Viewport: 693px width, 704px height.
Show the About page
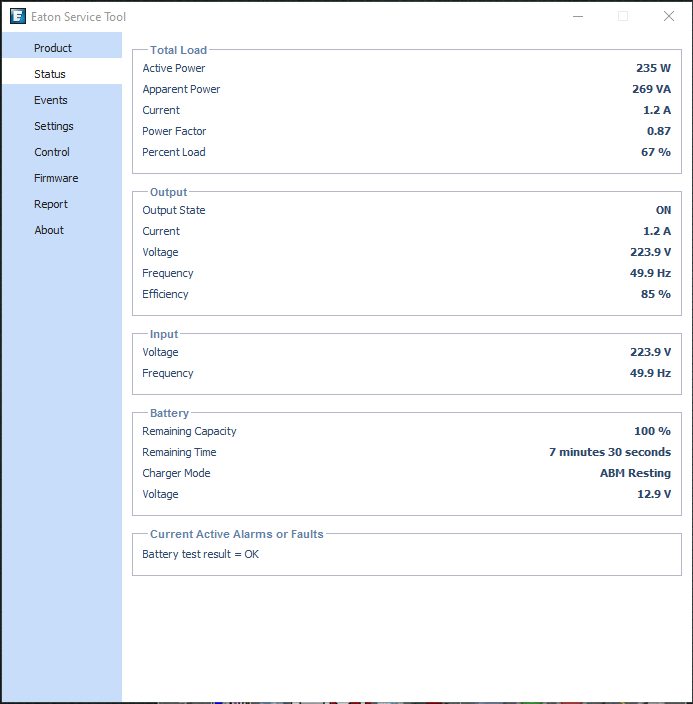coord(62,230)
